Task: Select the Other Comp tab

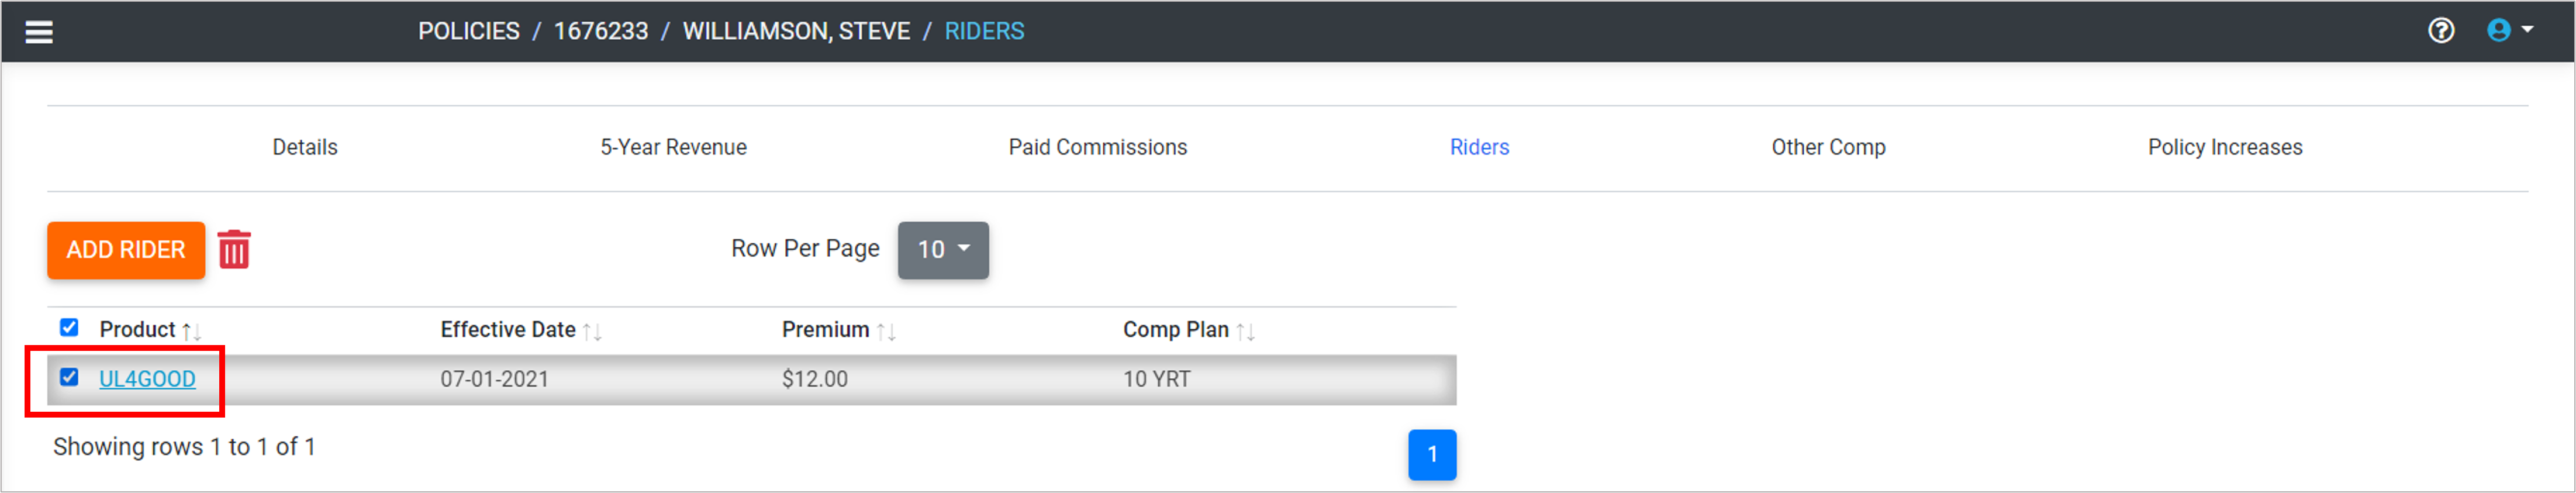Action: (x=1828, y=148)
